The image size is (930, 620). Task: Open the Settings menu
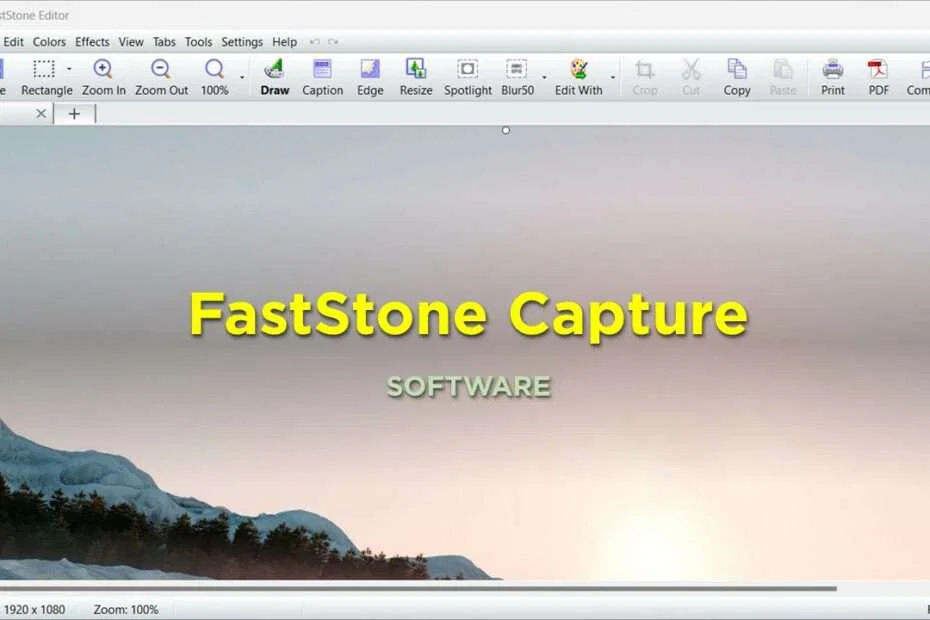tap(242, 42)
